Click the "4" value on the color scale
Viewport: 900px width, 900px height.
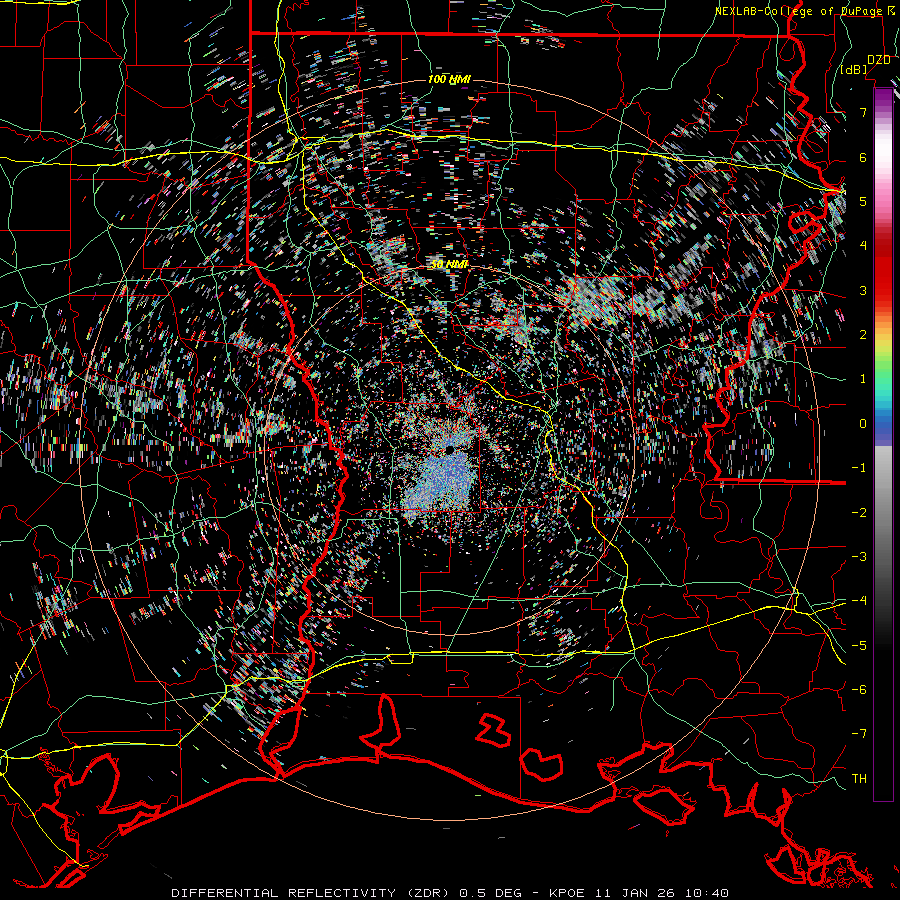tap(863, 246)
